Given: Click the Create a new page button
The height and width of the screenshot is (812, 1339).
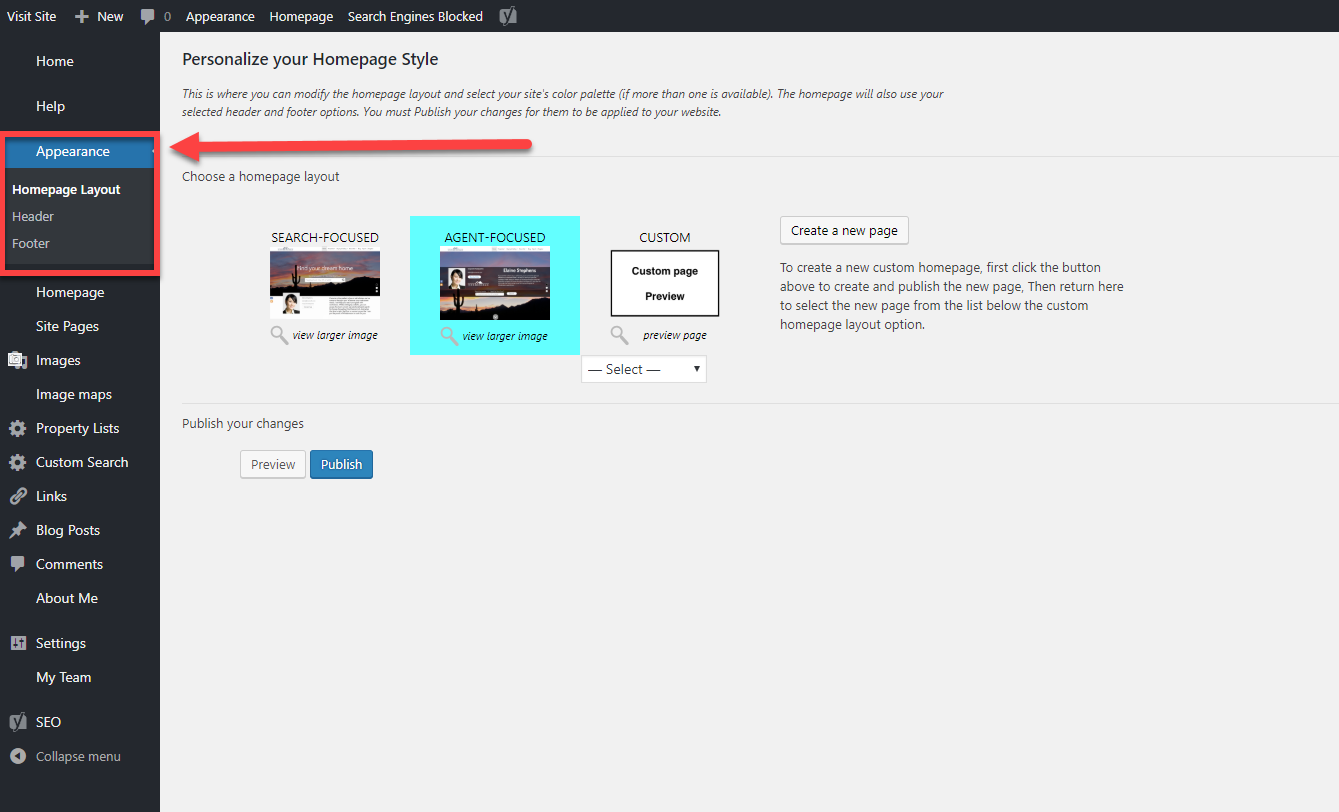Looking at the screenshot, I should (x=843, y=230).
